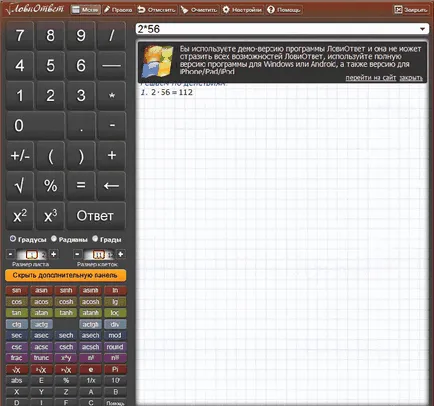Click the x² square key
The image size is (434, 406).
click(20, 216)
